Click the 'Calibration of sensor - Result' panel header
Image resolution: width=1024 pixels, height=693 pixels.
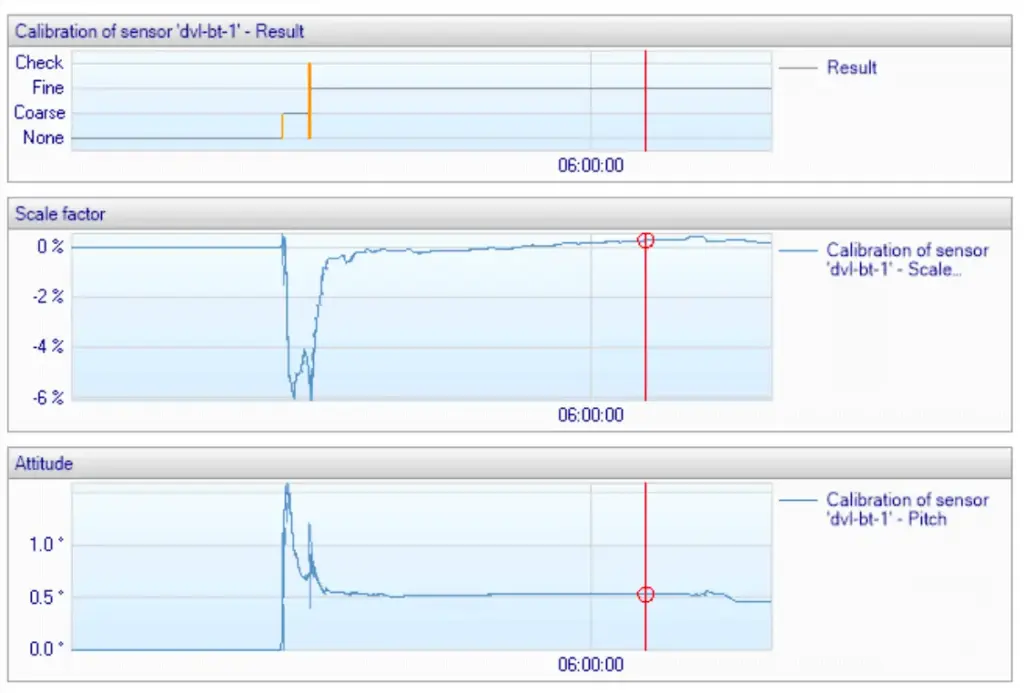(x=160, y=31)
